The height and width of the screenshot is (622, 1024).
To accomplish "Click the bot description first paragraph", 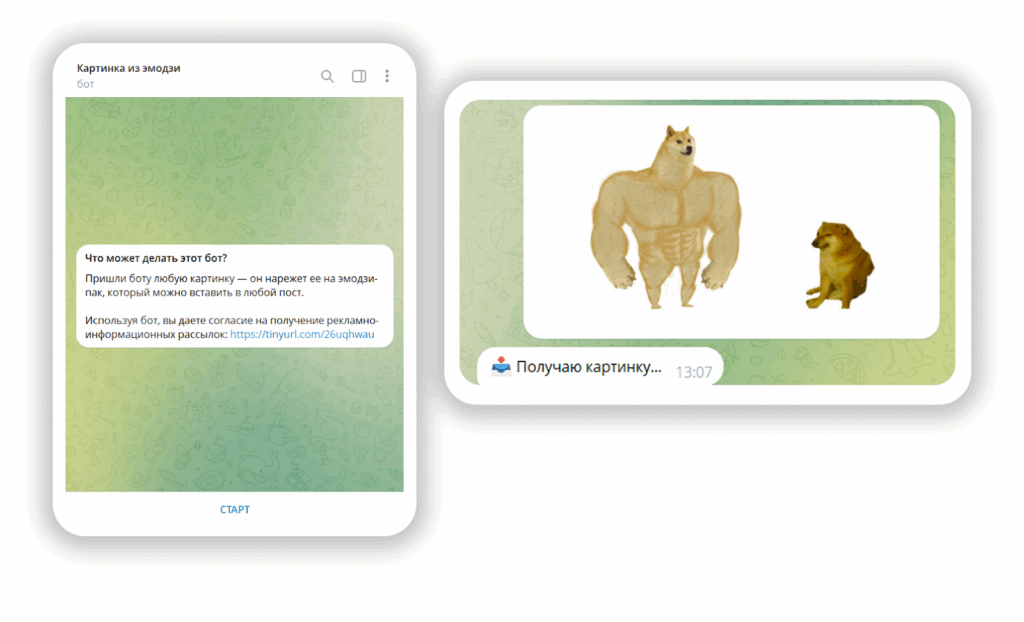I will 231,286.
